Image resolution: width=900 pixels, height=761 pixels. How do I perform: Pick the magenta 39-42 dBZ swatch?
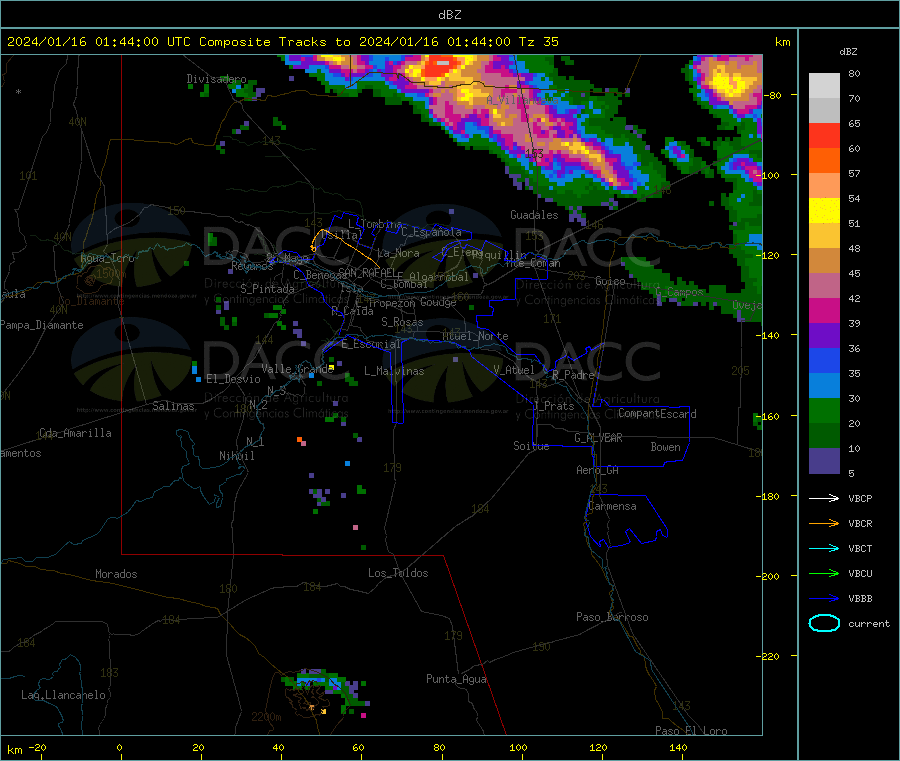pos(824,310)
